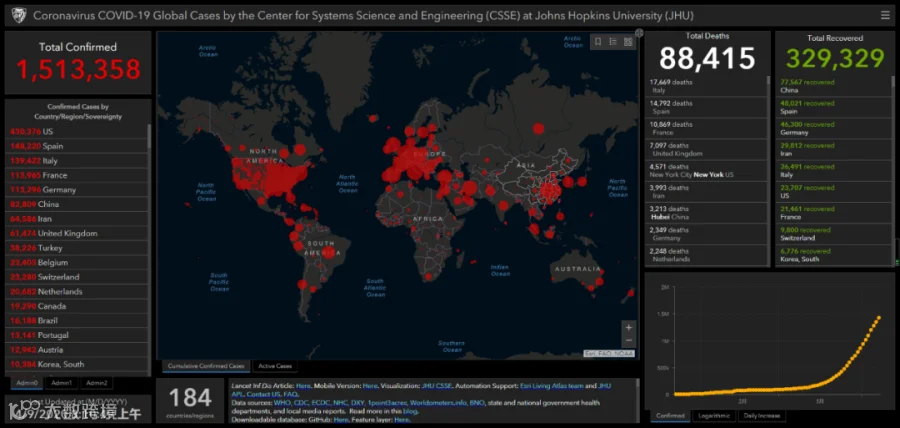
Task: Open the BNO link
Action: click(477, 403)
